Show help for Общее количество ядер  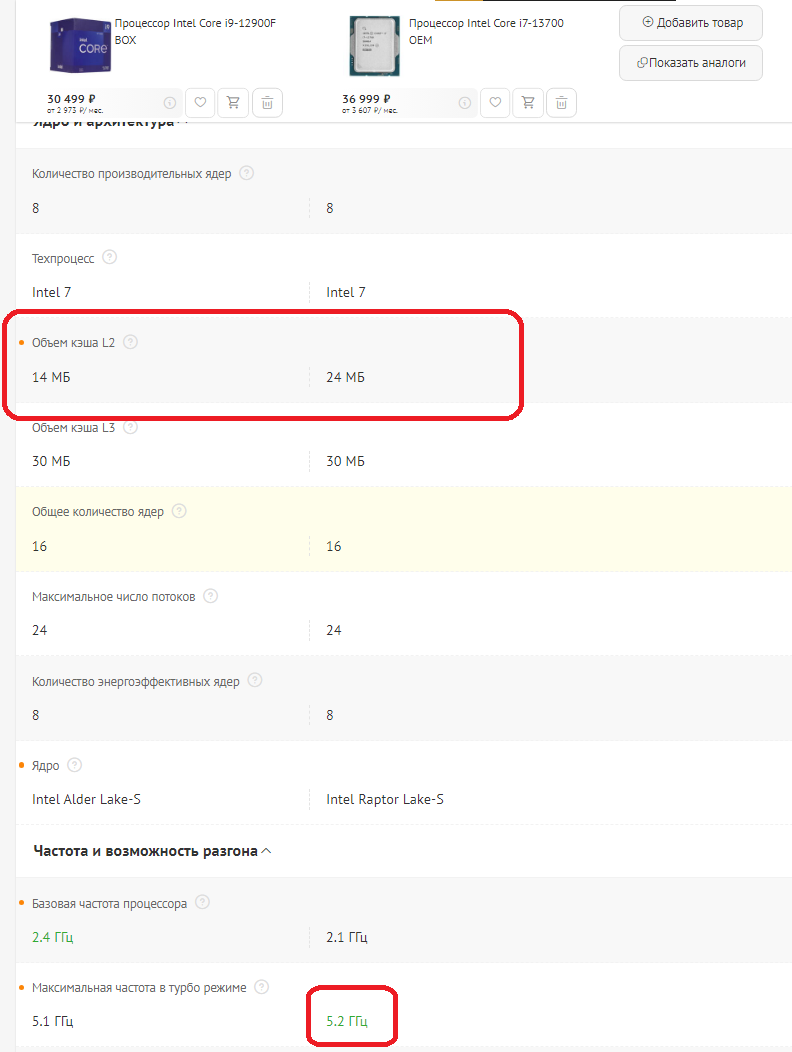[x=179, y=511]
